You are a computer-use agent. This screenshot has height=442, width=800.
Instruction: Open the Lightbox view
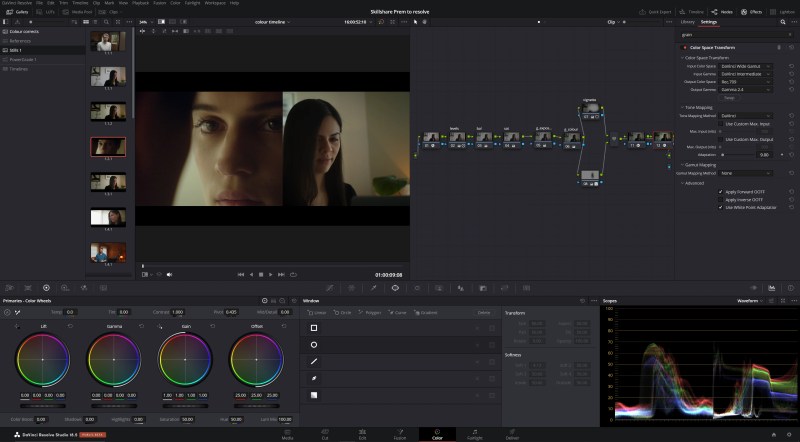pos(782,12)
